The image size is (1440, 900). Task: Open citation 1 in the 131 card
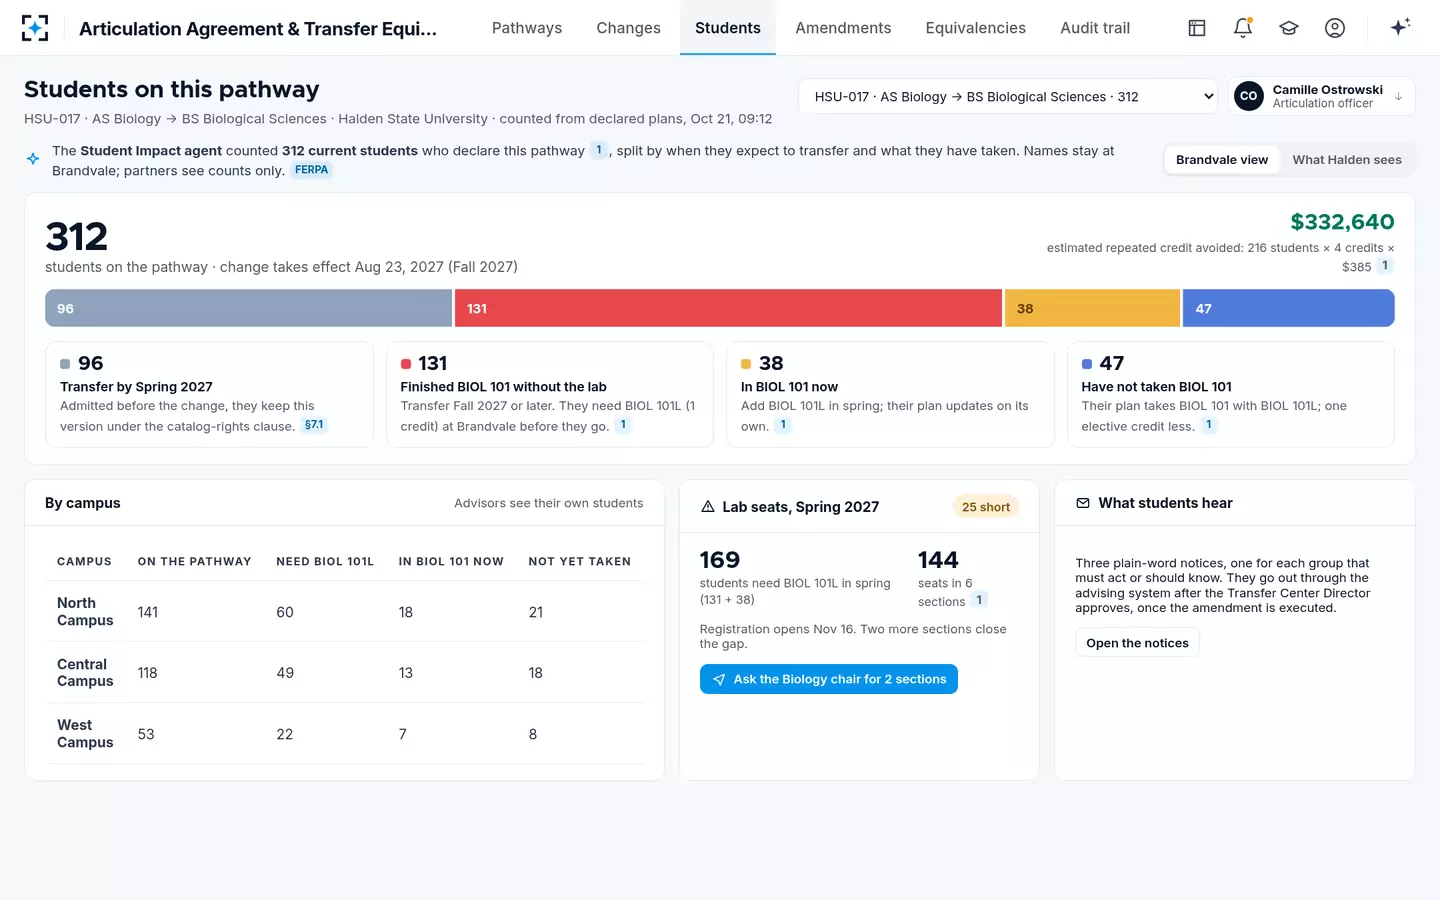click(x=623, y=425)
